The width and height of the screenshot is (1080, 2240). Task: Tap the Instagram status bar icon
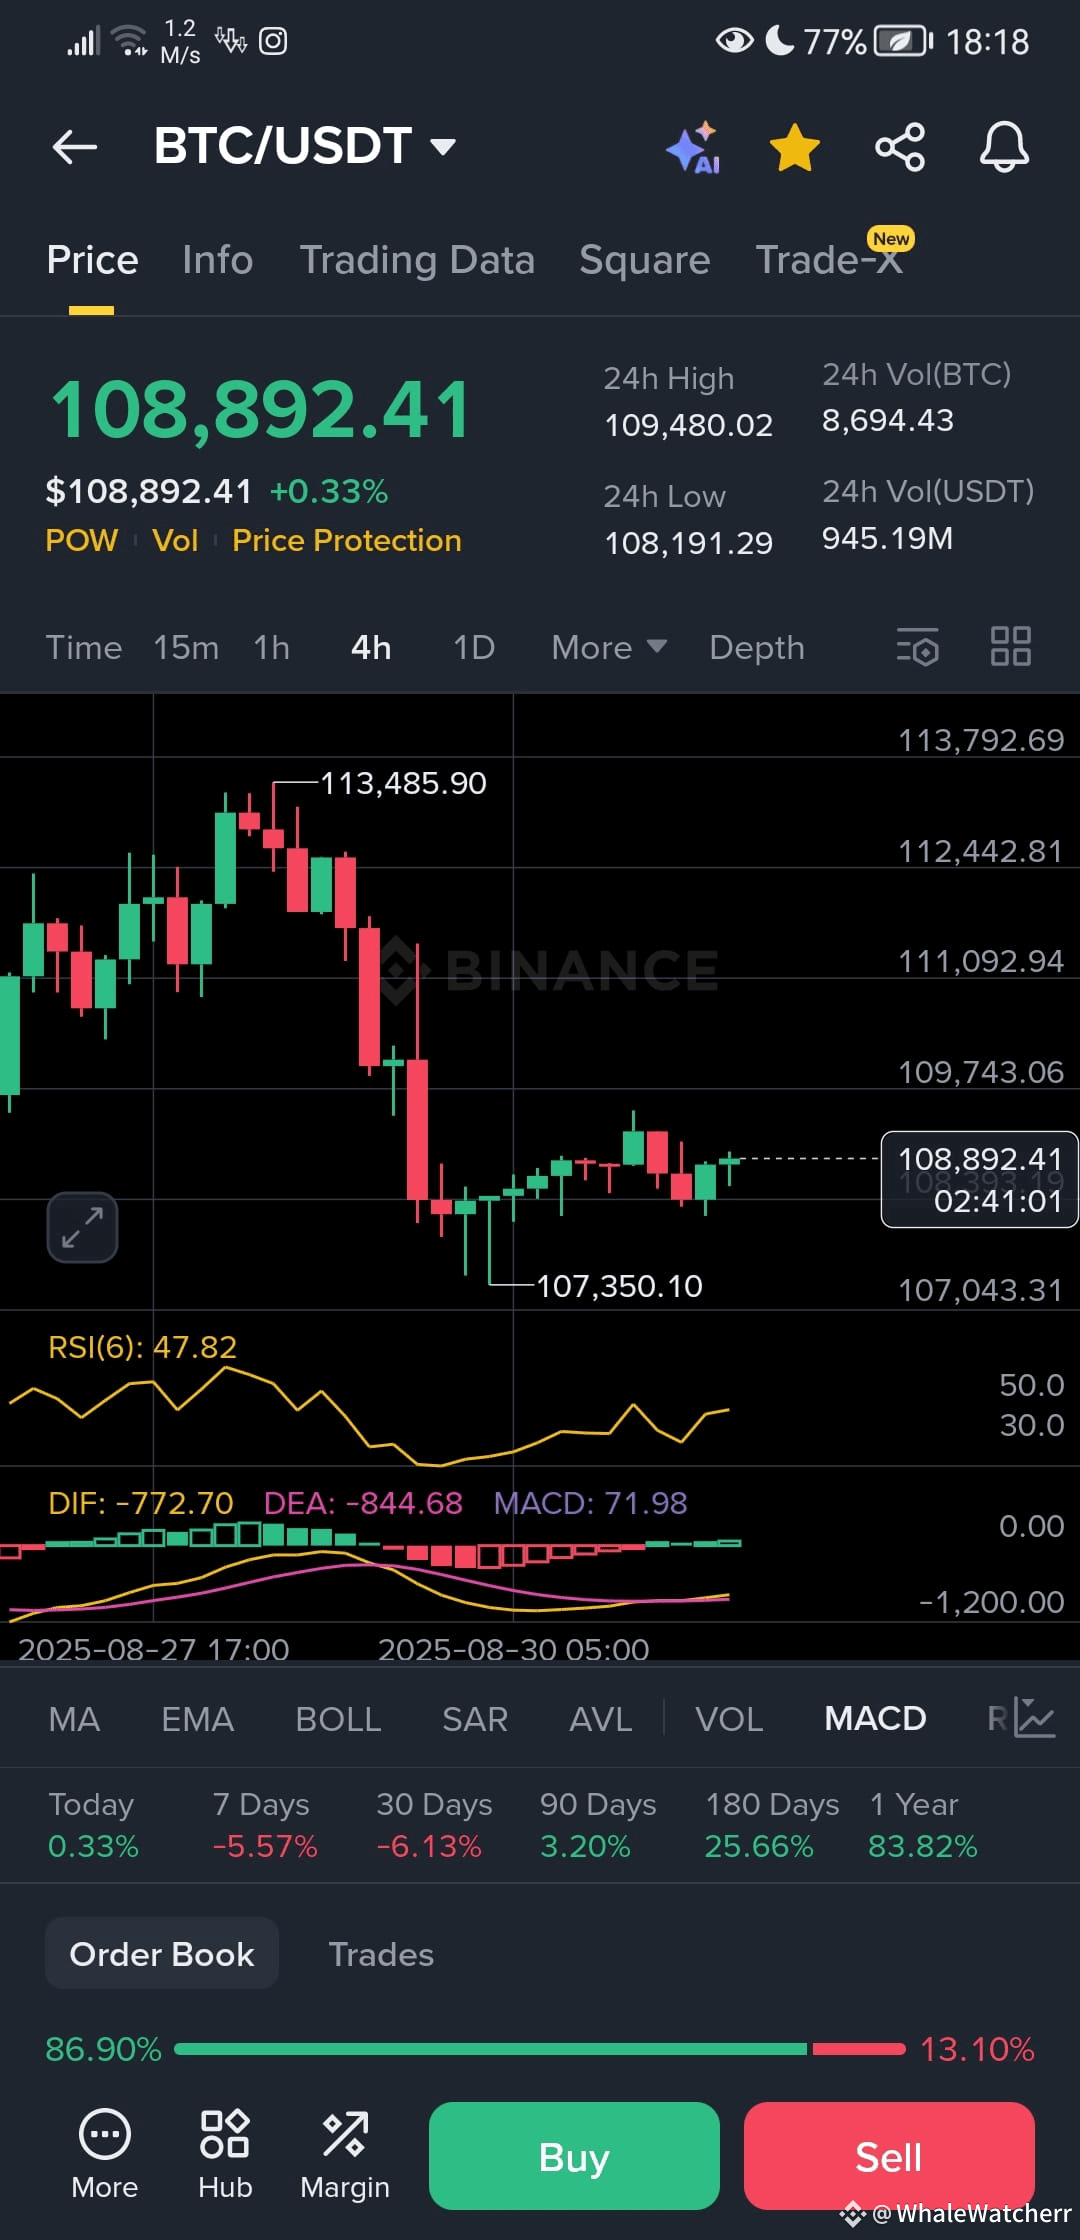pyautogui.click(x=273, y=41)
